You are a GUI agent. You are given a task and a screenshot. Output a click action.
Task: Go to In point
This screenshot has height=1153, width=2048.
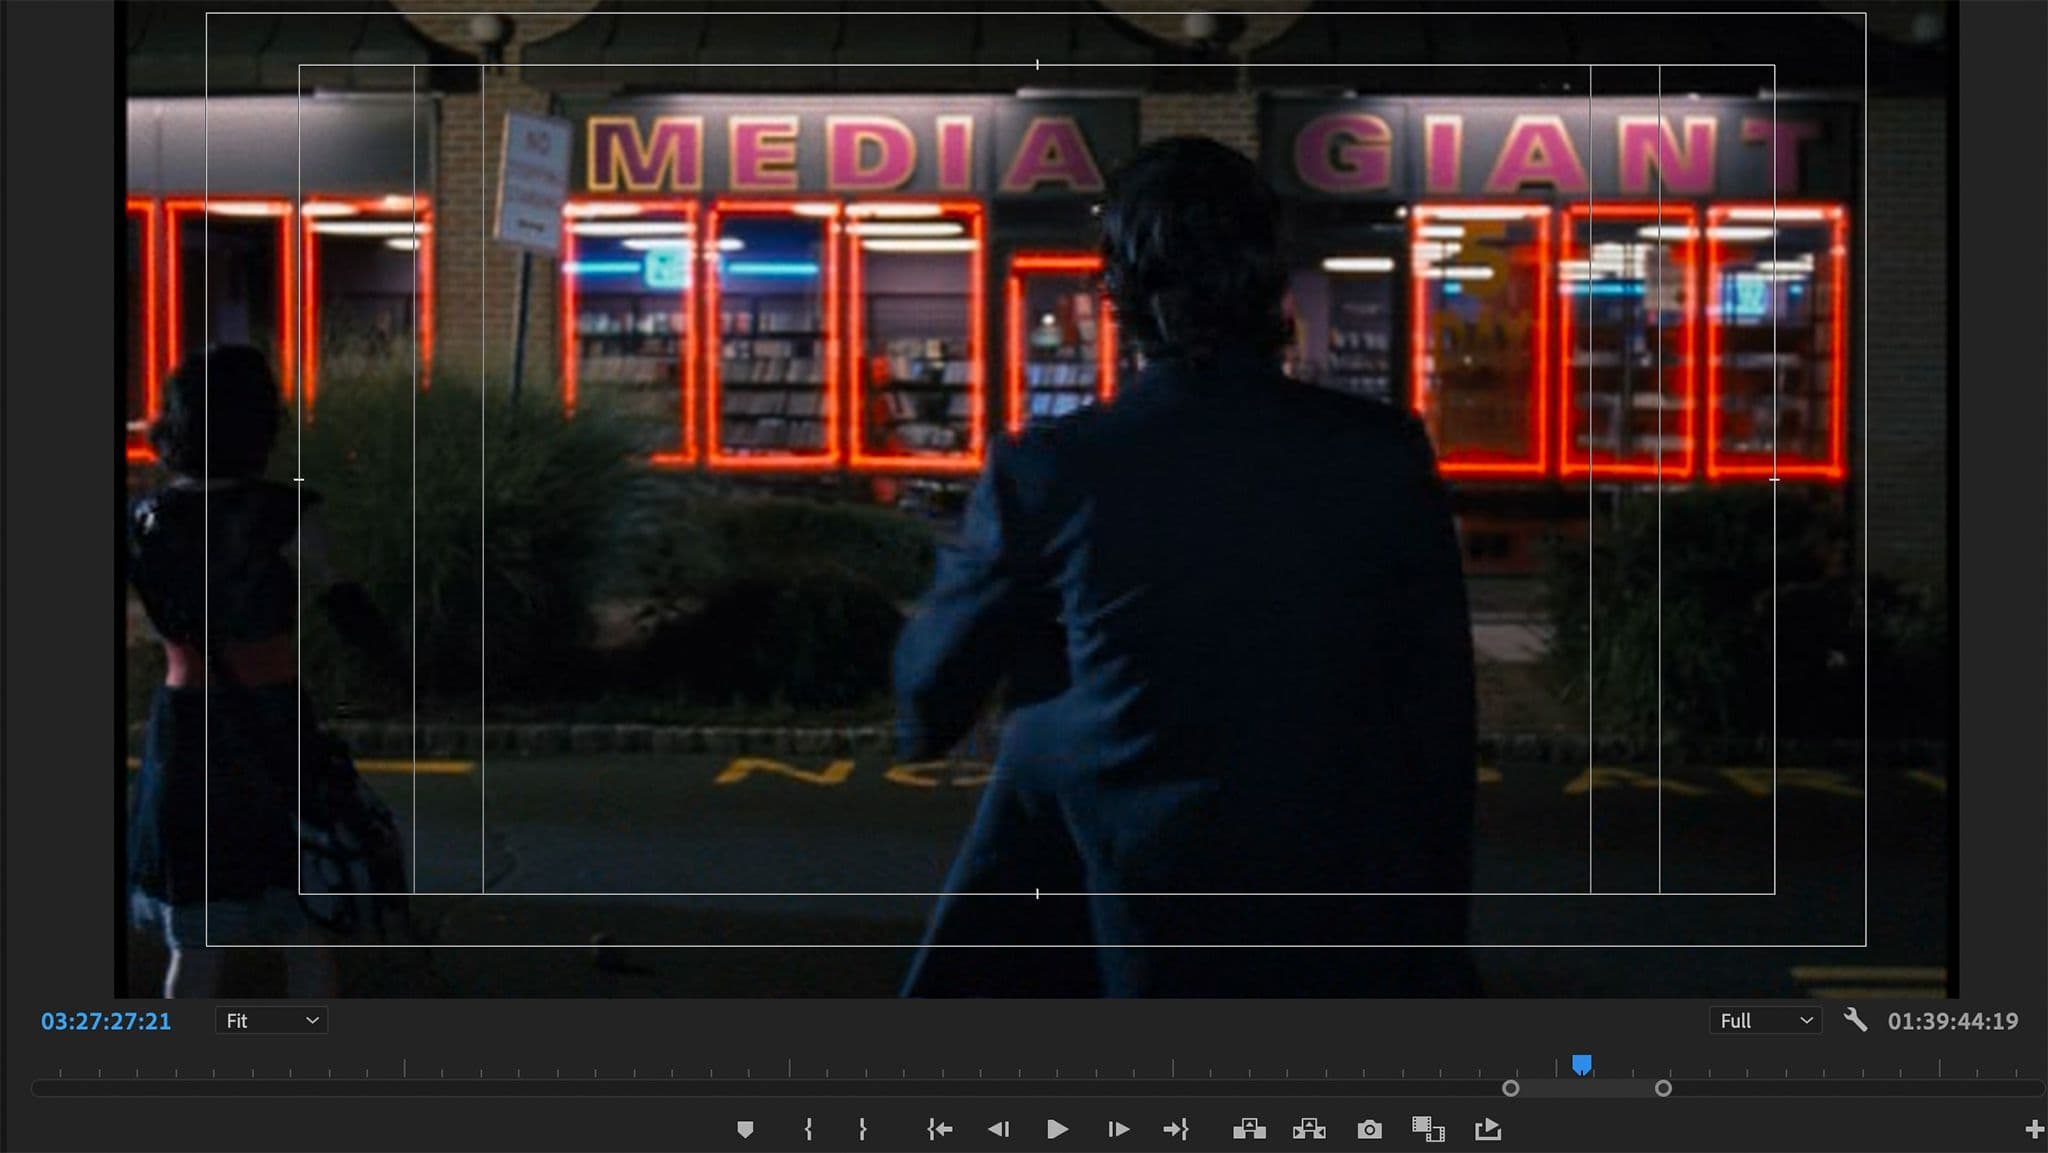coord(939,1129)
